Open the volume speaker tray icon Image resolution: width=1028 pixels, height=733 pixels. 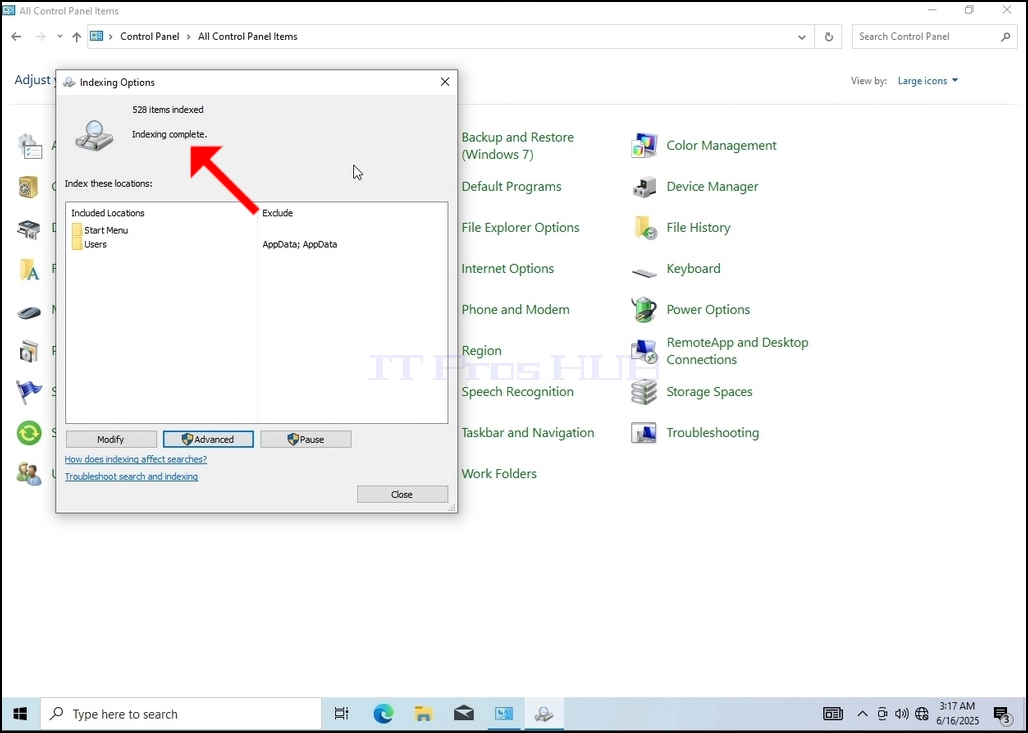coord(901,714)
